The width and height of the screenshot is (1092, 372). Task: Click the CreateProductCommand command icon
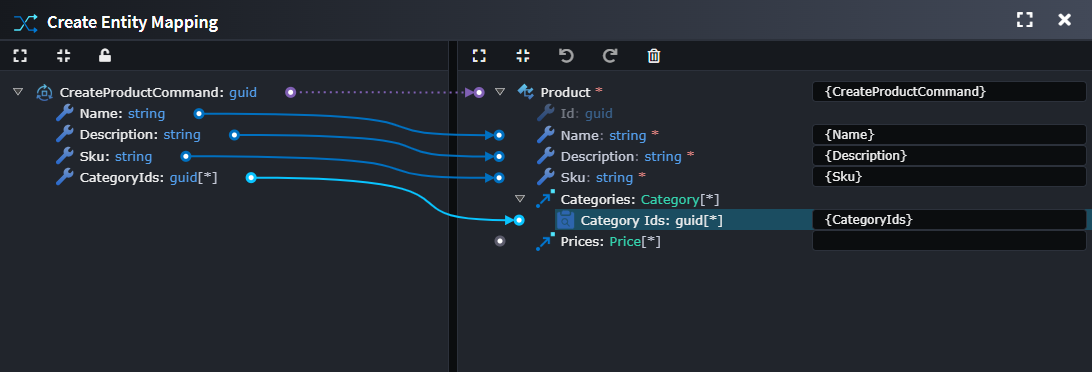tap(45, 92)
